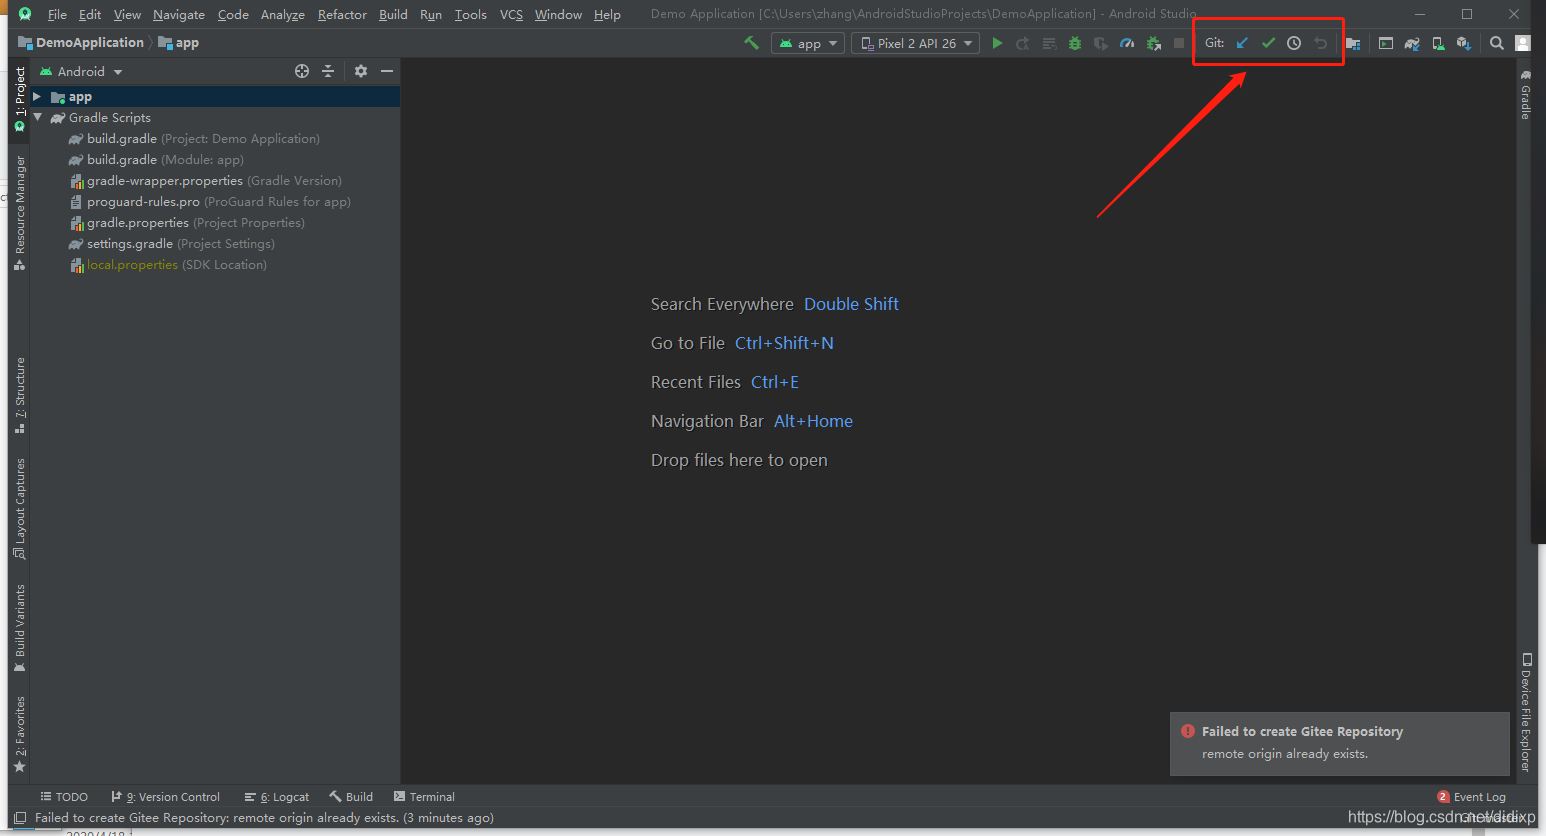Click the Git commit checkmark icon
This screenshot has width=1546, height=836.
click(x=1268, y=43)
